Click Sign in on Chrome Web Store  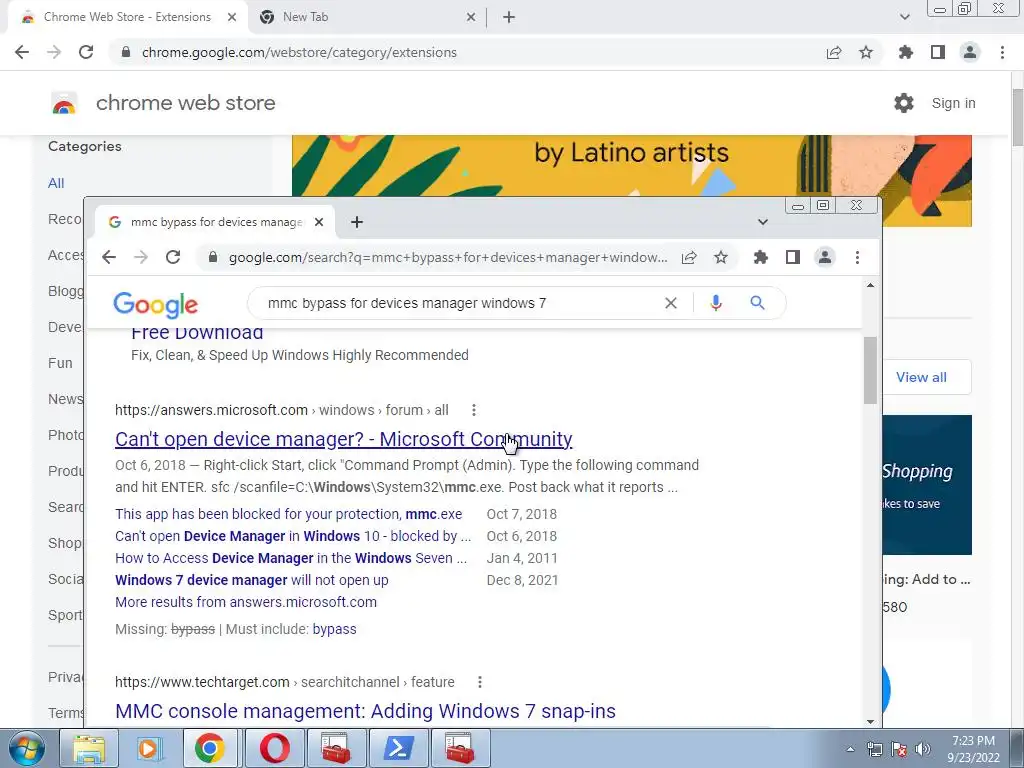pyautogui.click(x=953, y=103)
